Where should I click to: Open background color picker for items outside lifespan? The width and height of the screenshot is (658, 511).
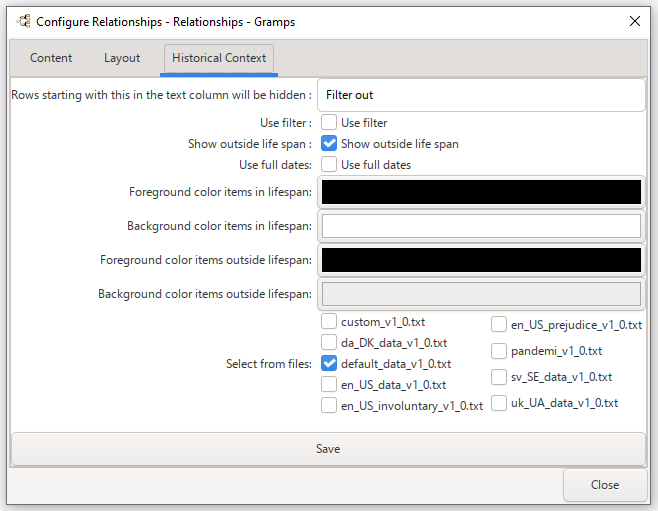click(x=481, y=294)
